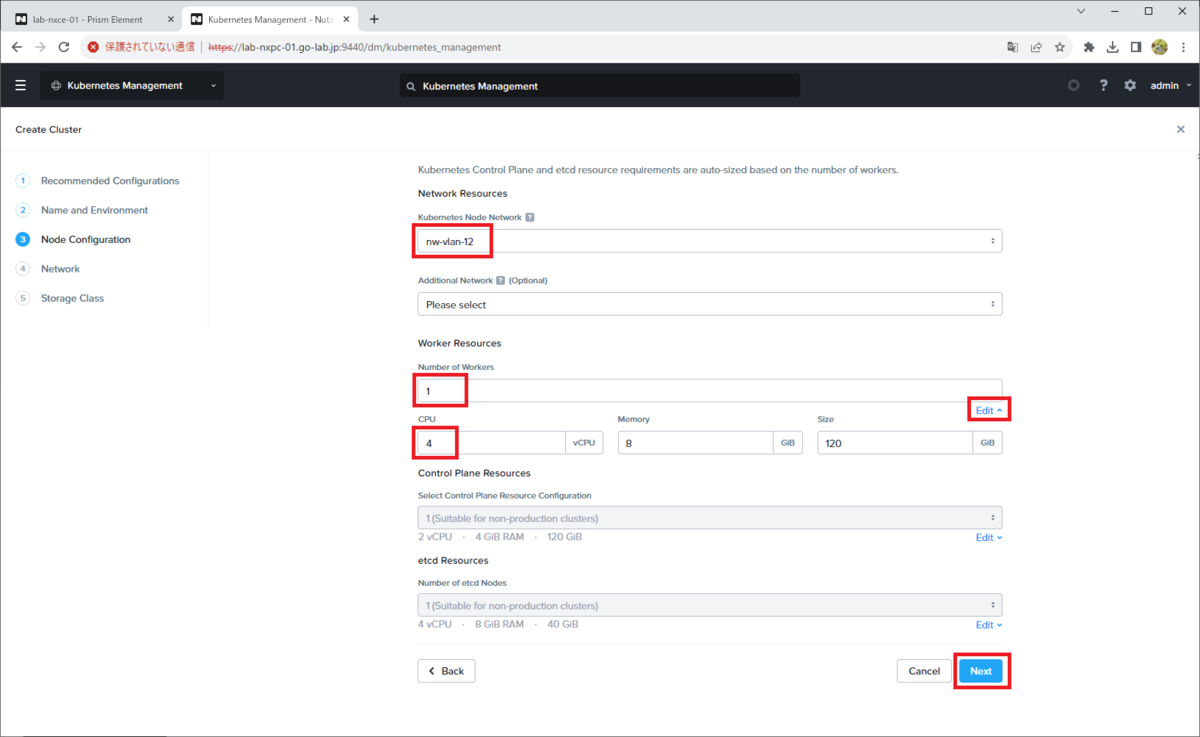Click worker CPU vCPU input field
Screen dimensions: 1200x737
point(492,442)
